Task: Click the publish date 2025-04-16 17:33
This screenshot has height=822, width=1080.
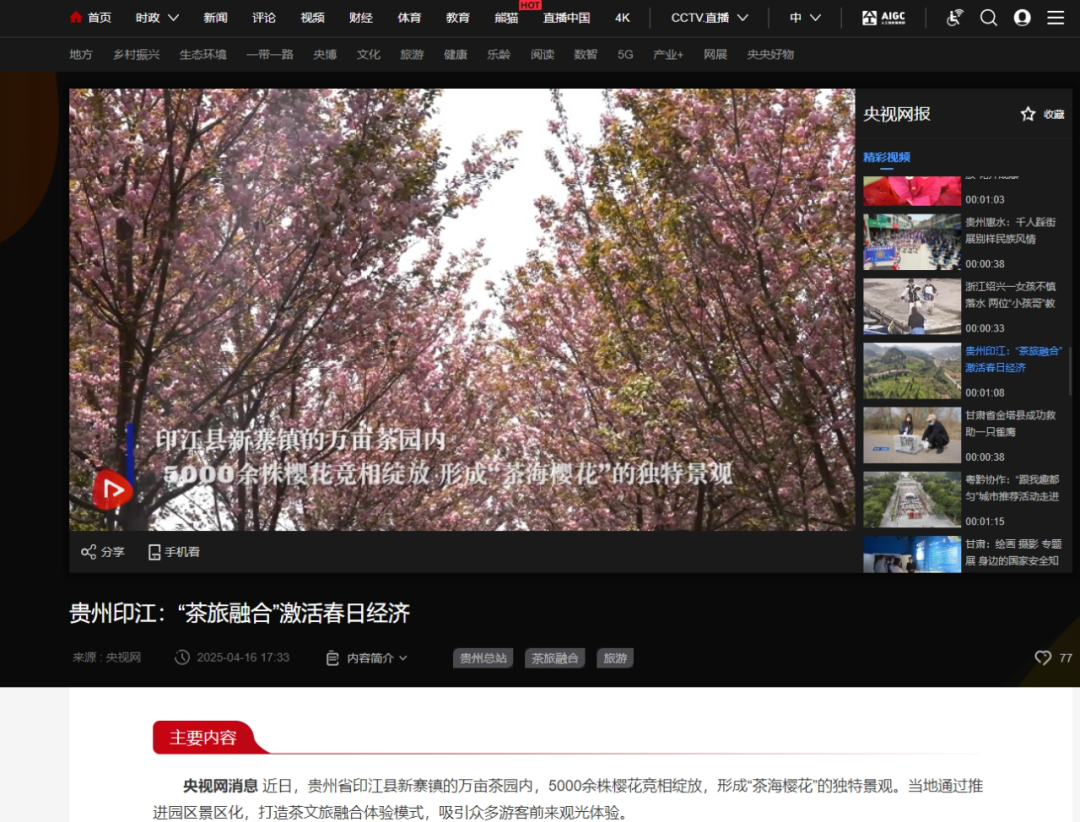Action: 242,657
